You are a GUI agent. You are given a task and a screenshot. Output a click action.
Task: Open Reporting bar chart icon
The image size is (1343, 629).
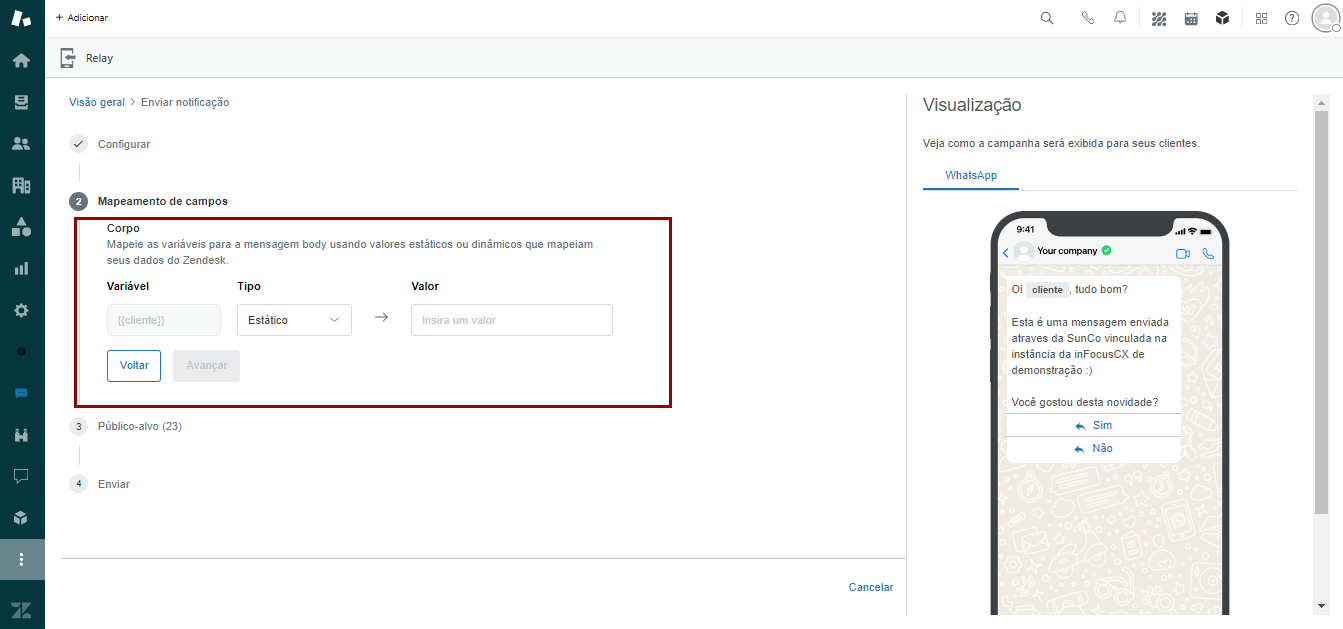click(x=21, y=268)
